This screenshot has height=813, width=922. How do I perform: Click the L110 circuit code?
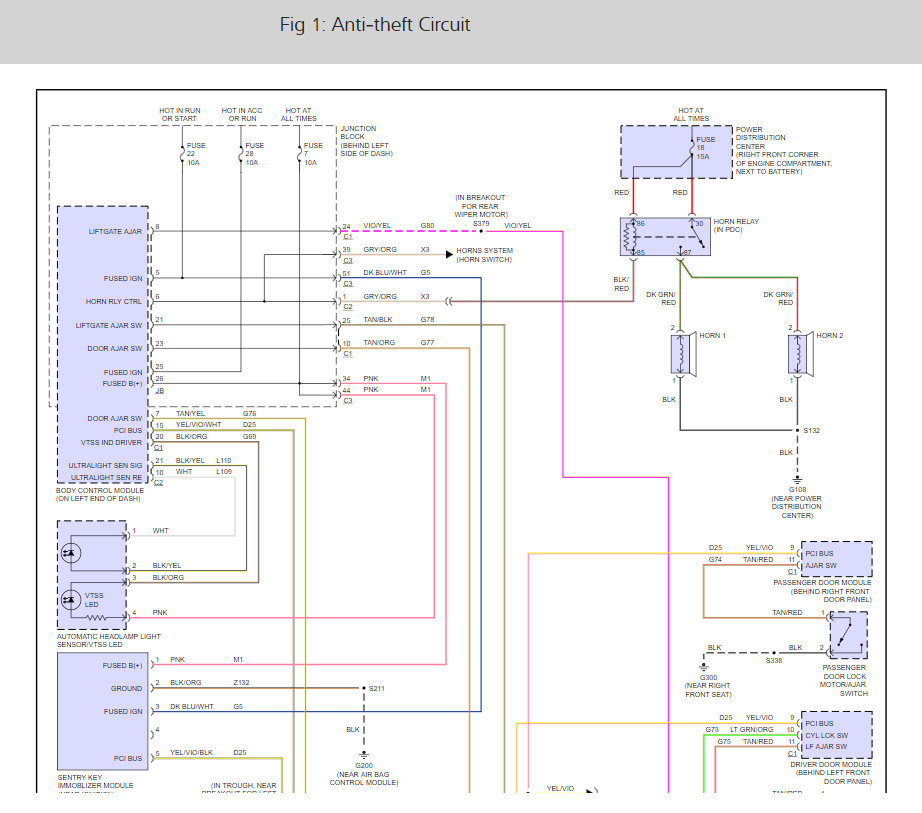pos(223,460)
